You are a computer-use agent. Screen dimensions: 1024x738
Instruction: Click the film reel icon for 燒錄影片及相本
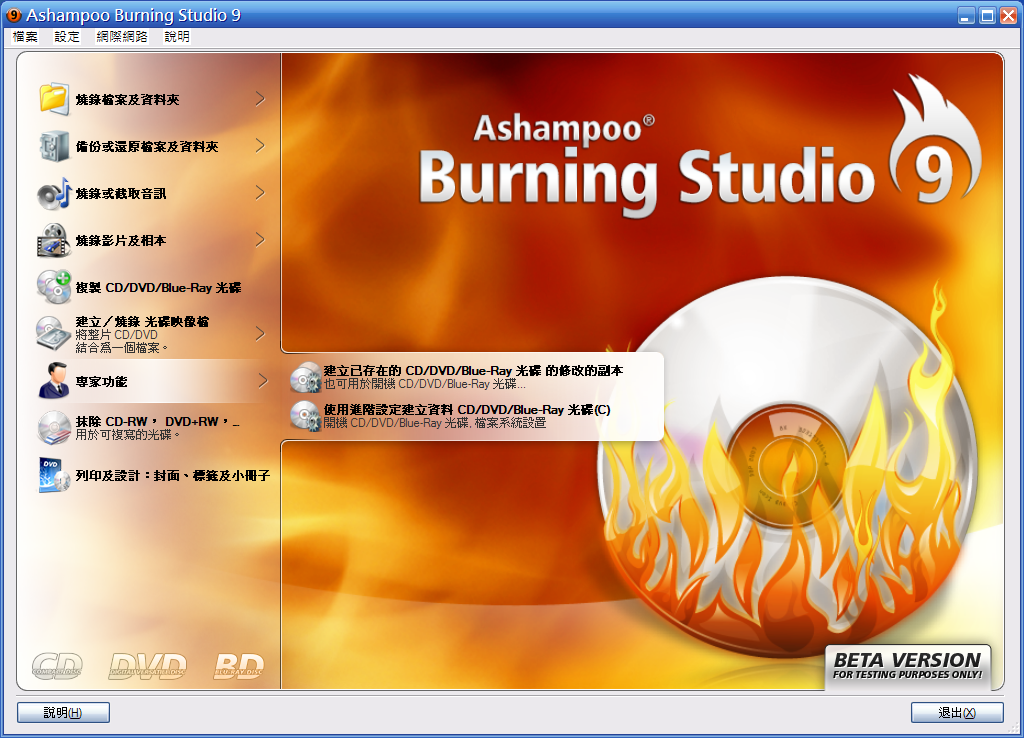(54, 240)
